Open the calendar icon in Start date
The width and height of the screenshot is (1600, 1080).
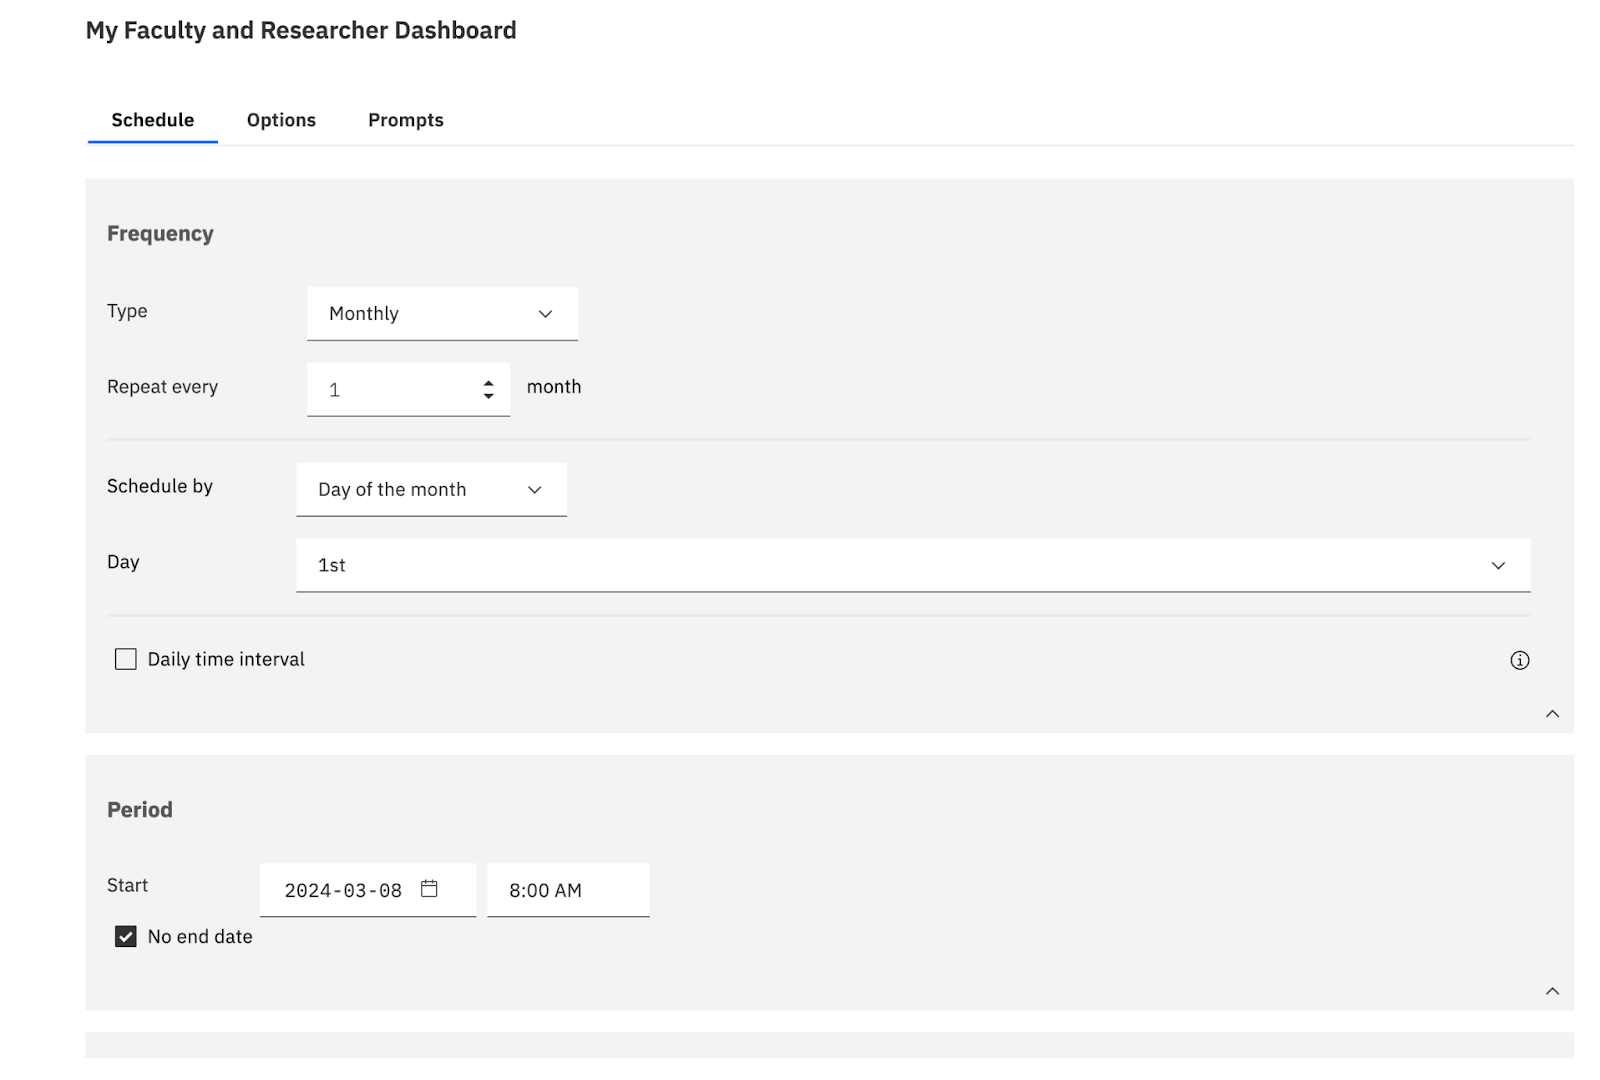click(429, 889)
